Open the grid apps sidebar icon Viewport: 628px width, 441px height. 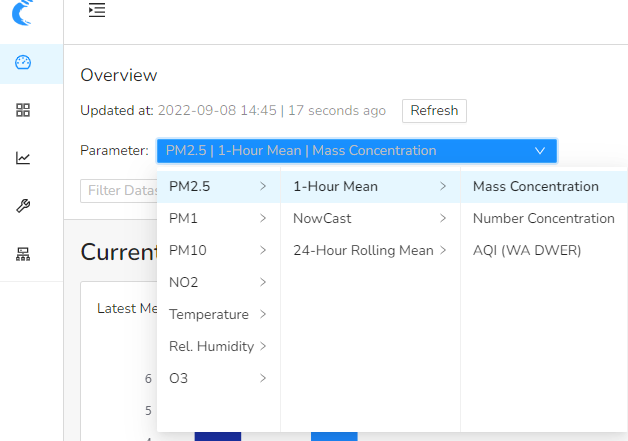pos(23,110)
